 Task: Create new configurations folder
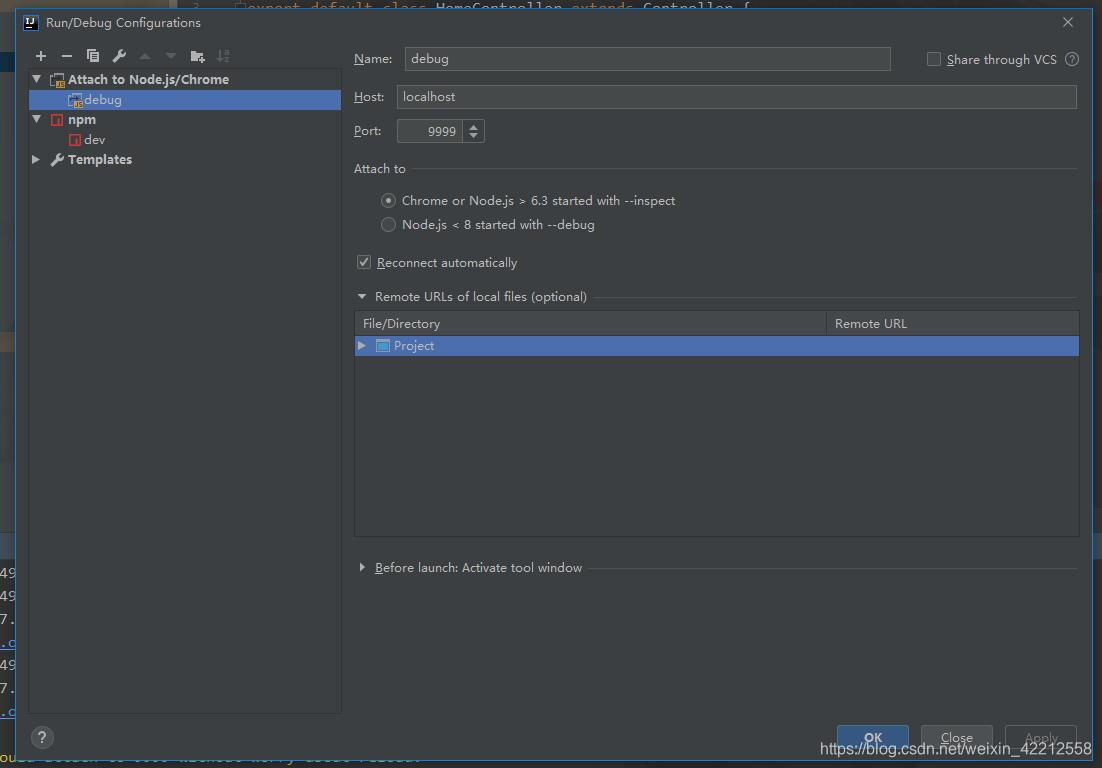[x=197, y=56]
